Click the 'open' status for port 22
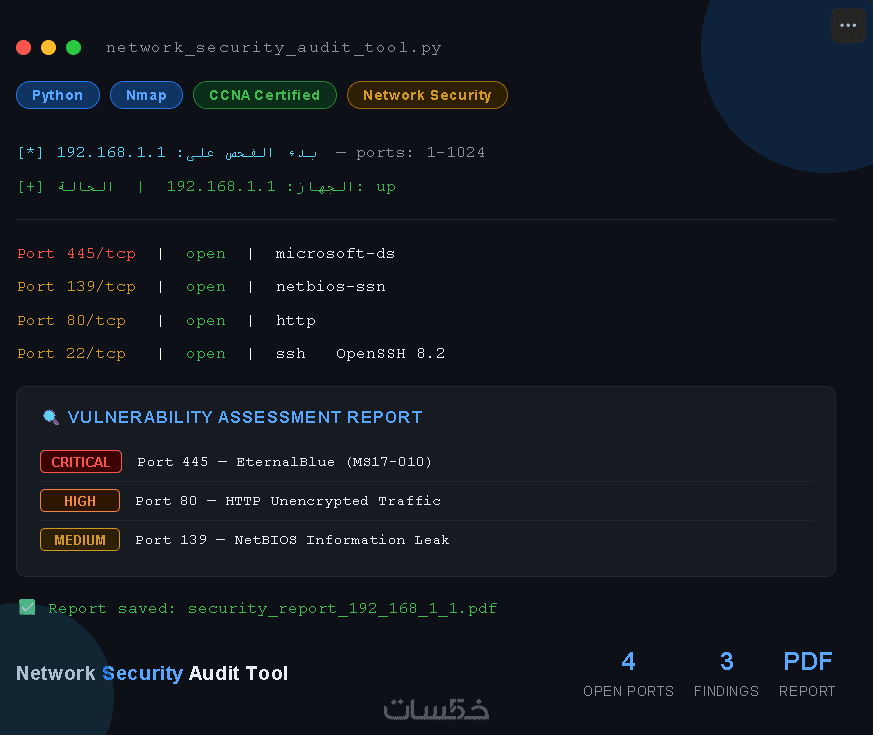This screenshot has height=735, width=873. point(206,354)
